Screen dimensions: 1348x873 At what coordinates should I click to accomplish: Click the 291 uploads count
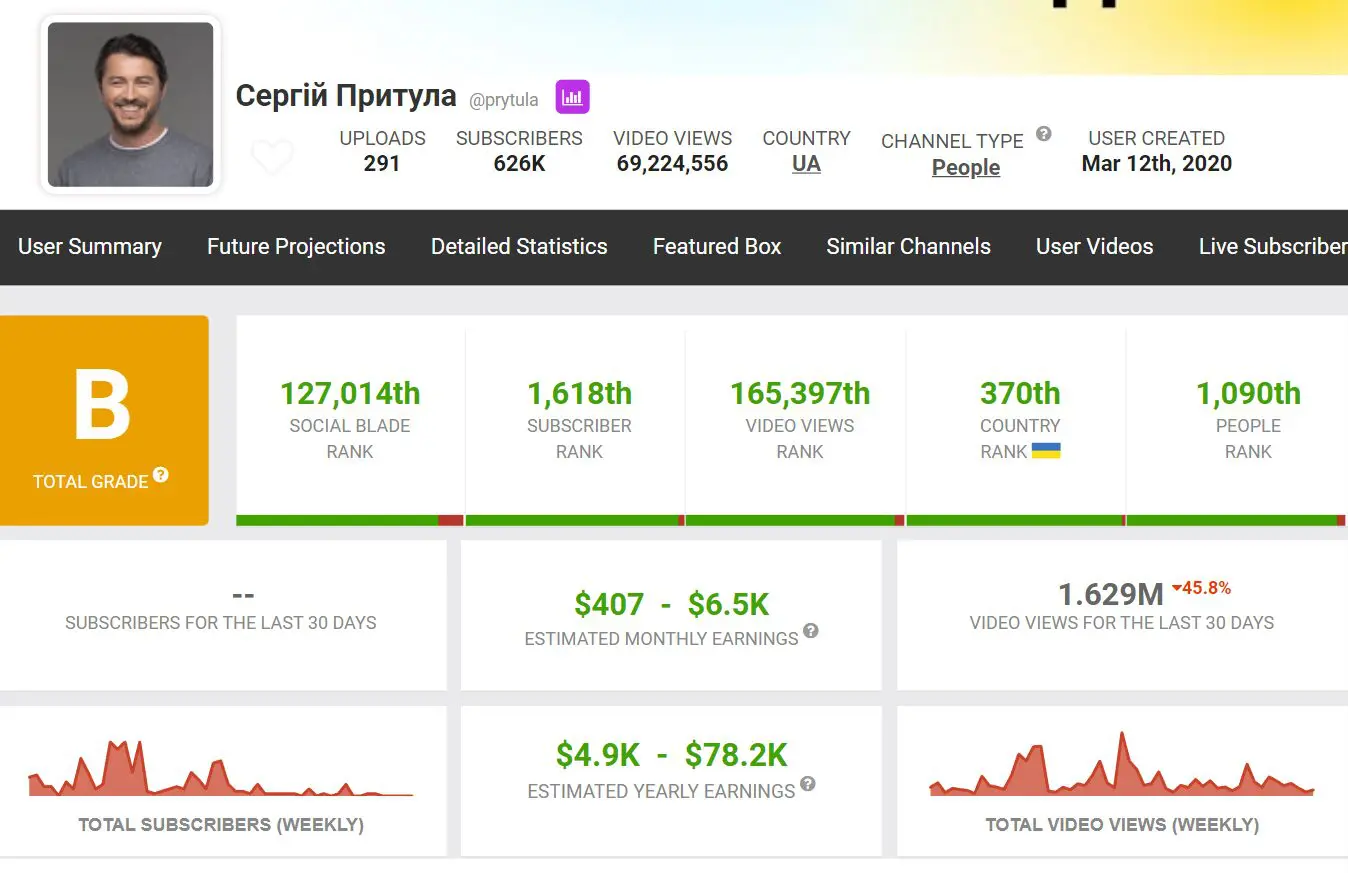coord(382,164)
